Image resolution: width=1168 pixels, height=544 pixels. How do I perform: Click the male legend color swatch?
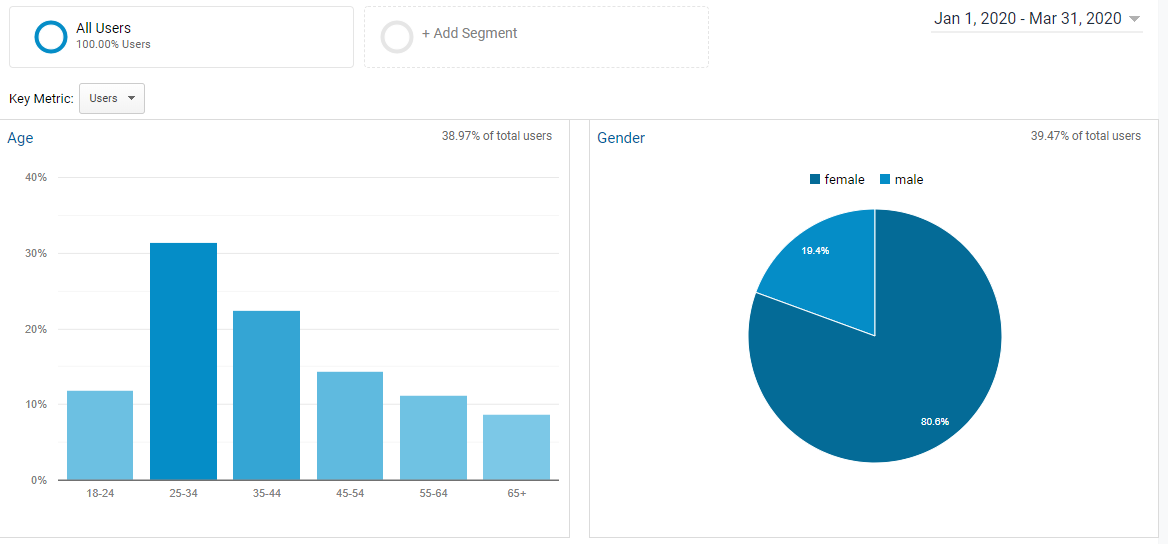(885, 180)
